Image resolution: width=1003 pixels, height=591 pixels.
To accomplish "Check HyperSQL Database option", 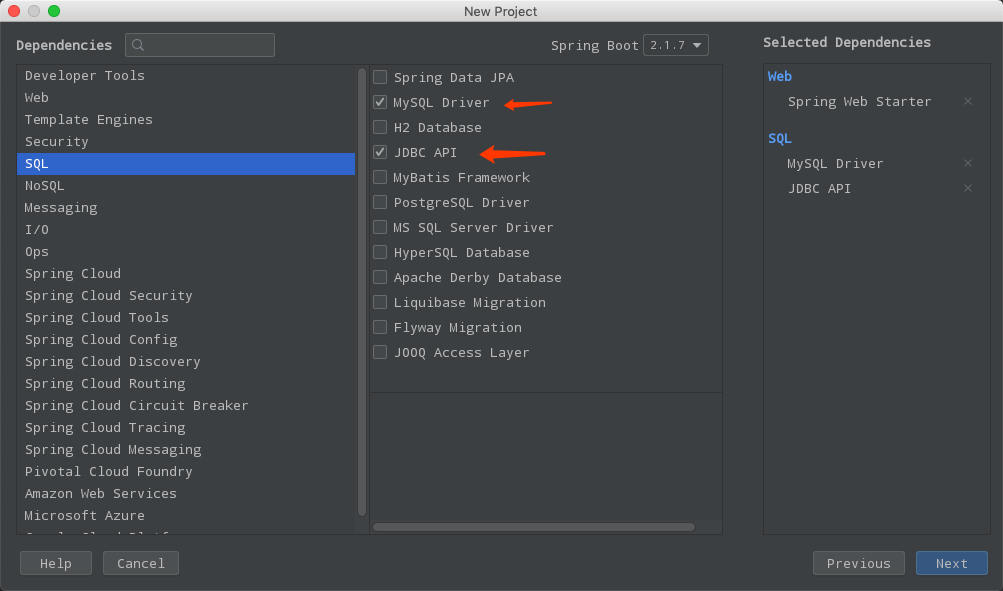I will pos(380,252).
